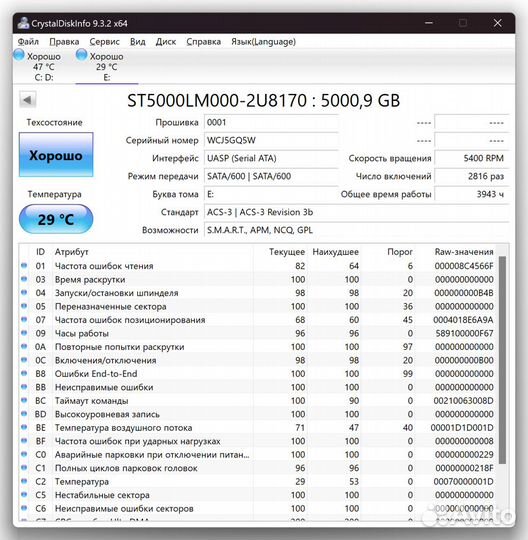Open the Язык(Language) menu

tap(263, 42)
